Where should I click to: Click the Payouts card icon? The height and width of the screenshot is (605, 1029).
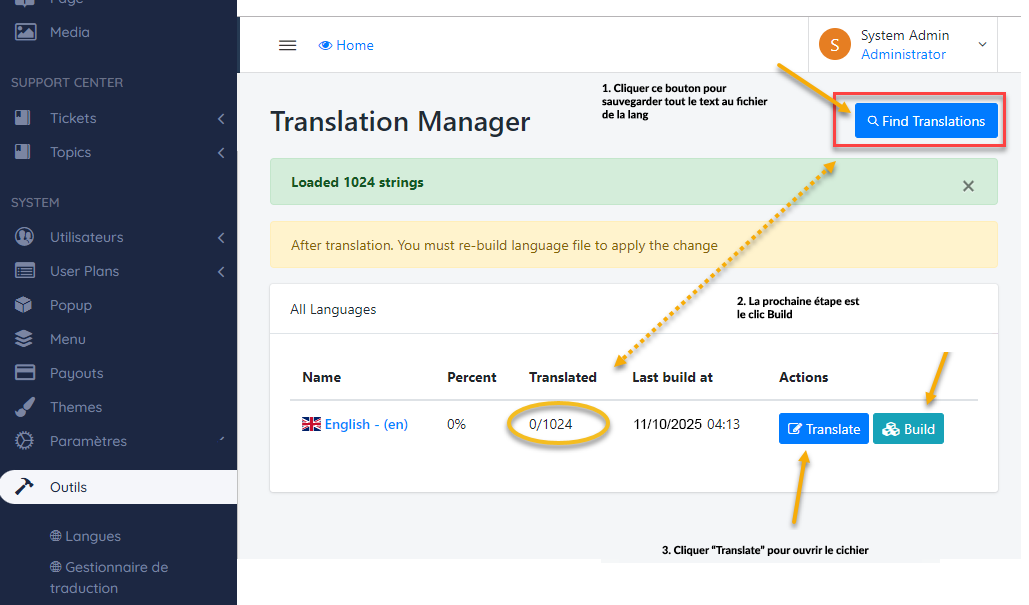click(x=25, y=373)
